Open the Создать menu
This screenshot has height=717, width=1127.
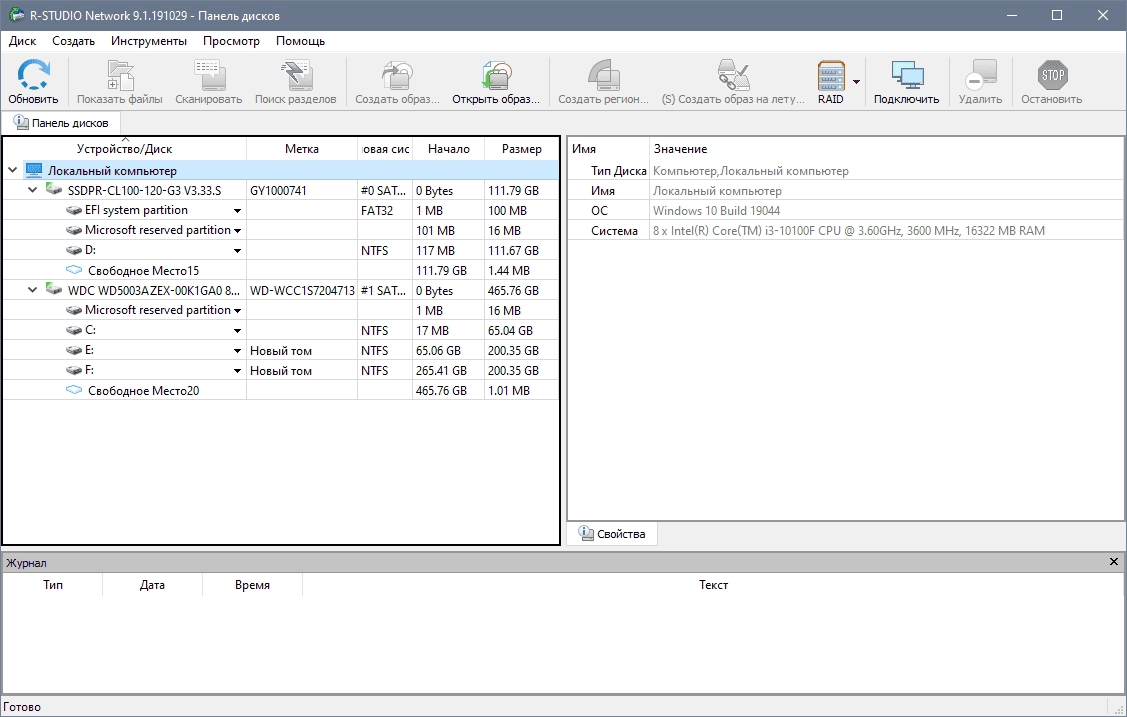point(73,41)
